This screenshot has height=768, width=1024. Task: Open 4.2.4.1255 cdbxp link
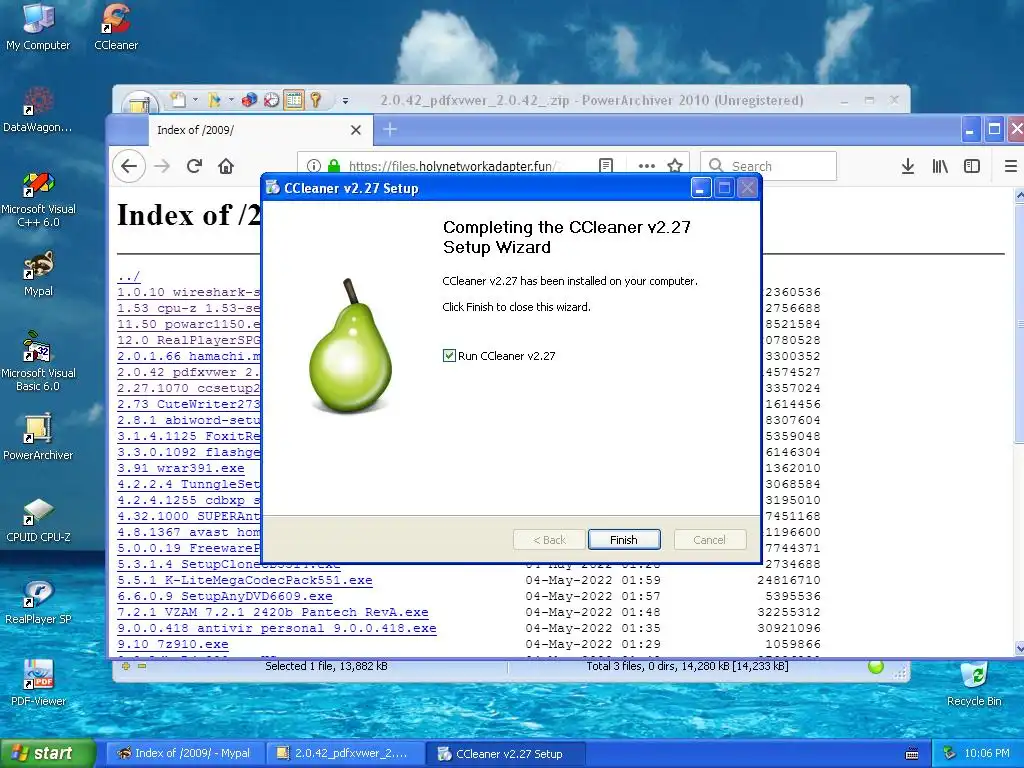pos(189,500)
